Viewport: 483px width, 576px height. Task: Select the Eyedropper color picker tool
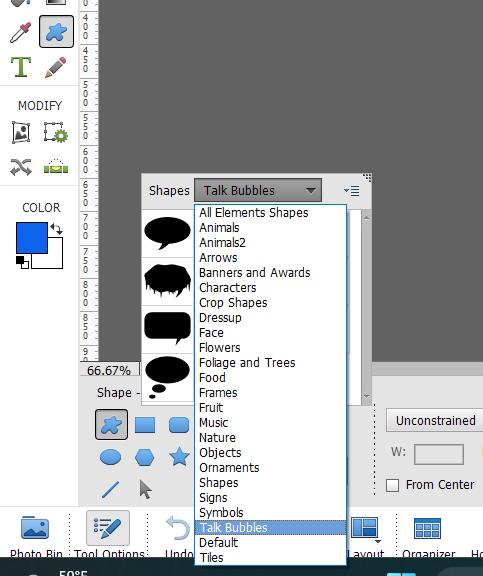(21, 32)
